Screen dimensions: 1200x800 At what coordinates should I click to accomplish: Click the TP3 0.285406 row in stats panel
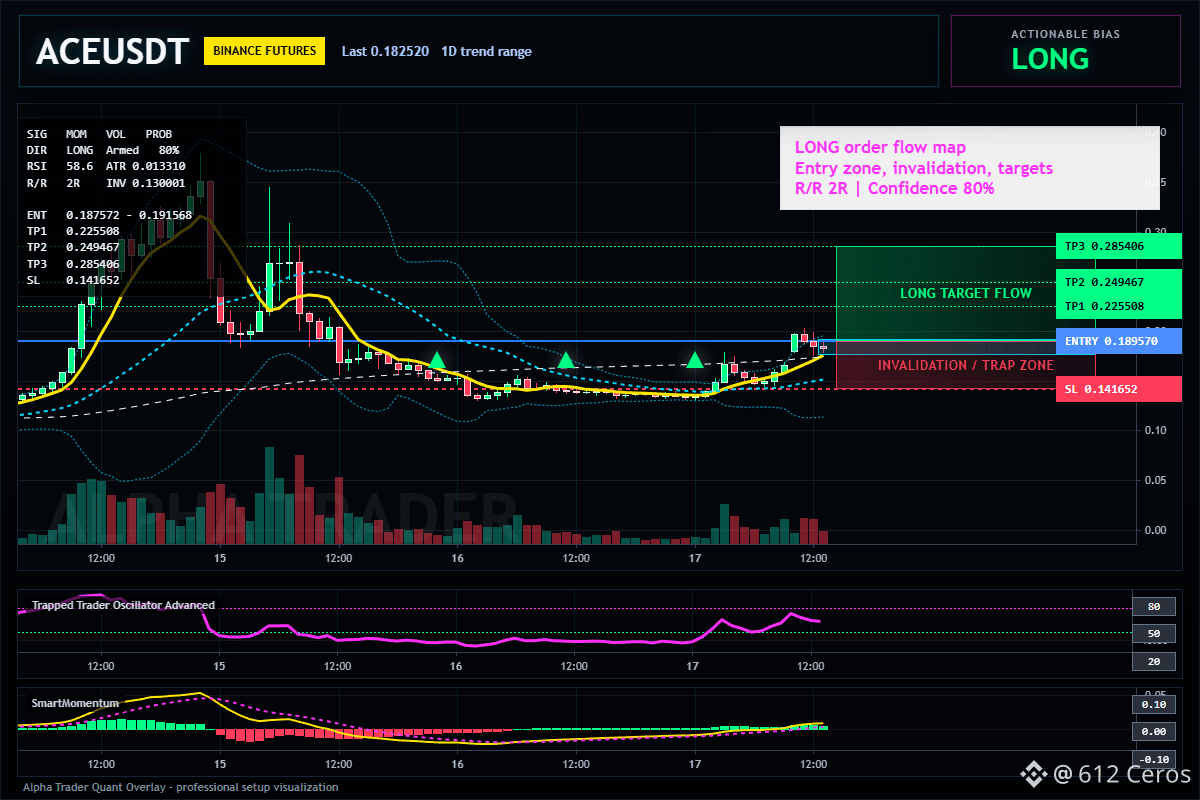(x=73, y=264)
